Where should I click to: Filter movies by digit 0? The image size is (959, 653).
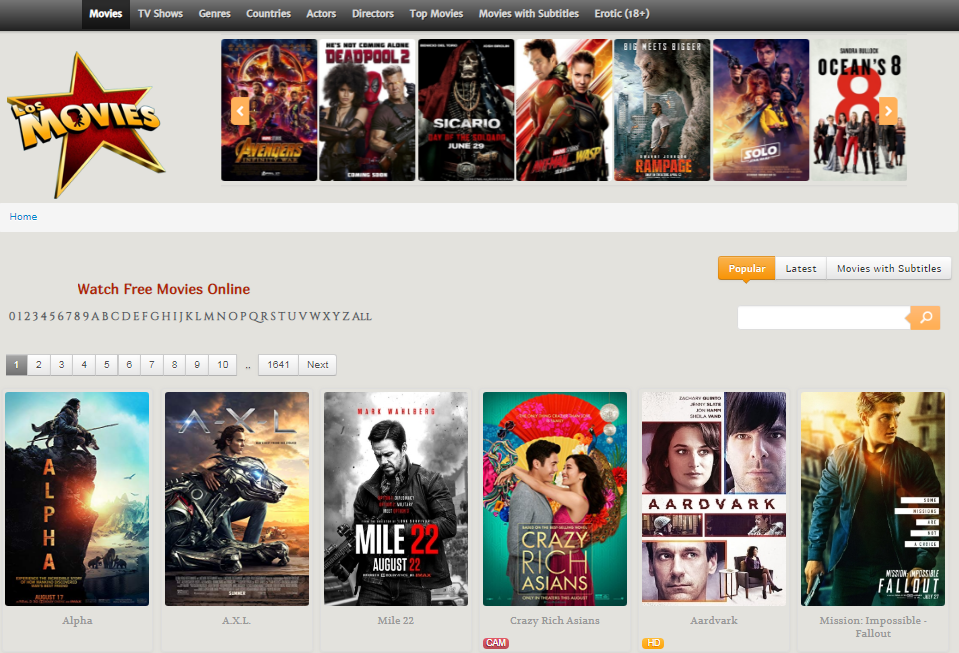coord(12,317)
